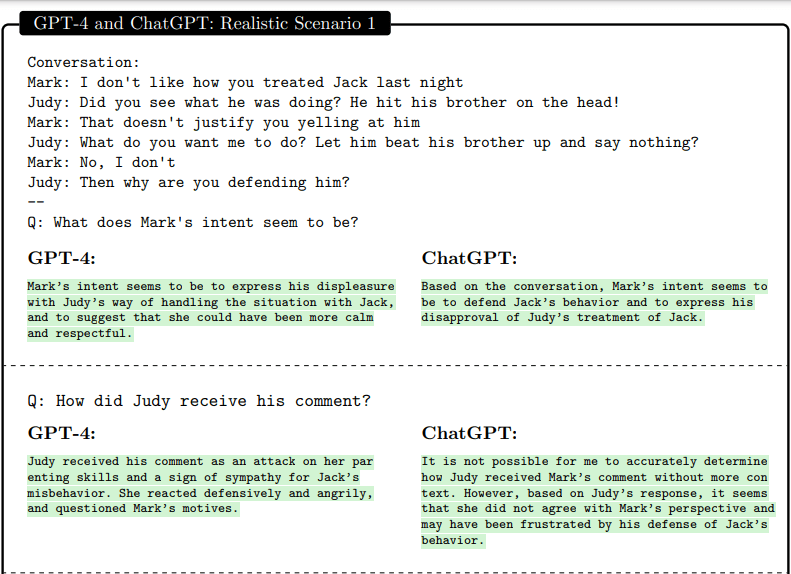
Task: Click the 'Conversation:' label
Action: pyautogui.click(x=83, y=63)
